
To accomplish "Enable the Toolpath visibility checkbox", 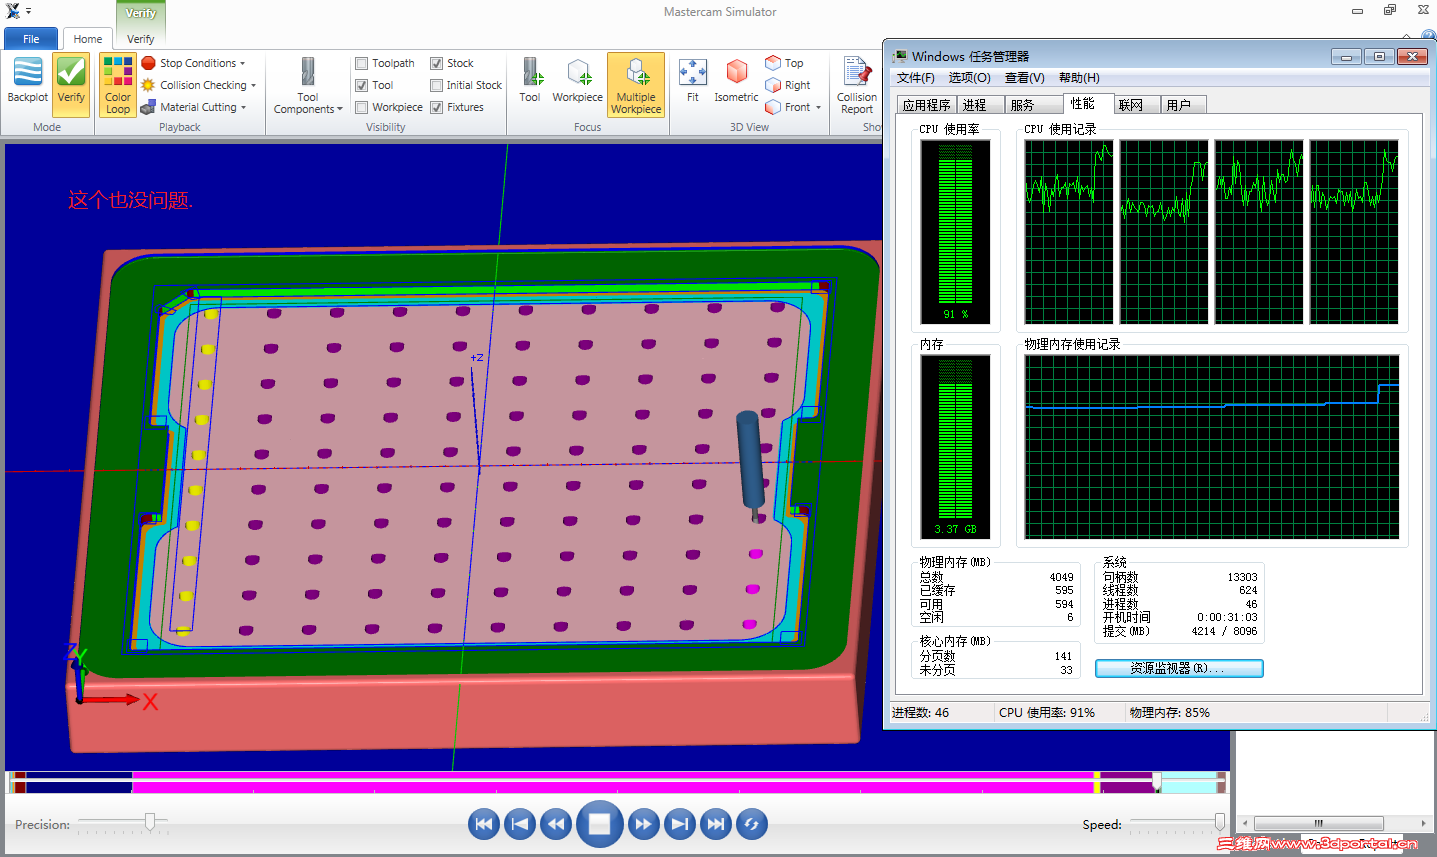I will point(362,63).
